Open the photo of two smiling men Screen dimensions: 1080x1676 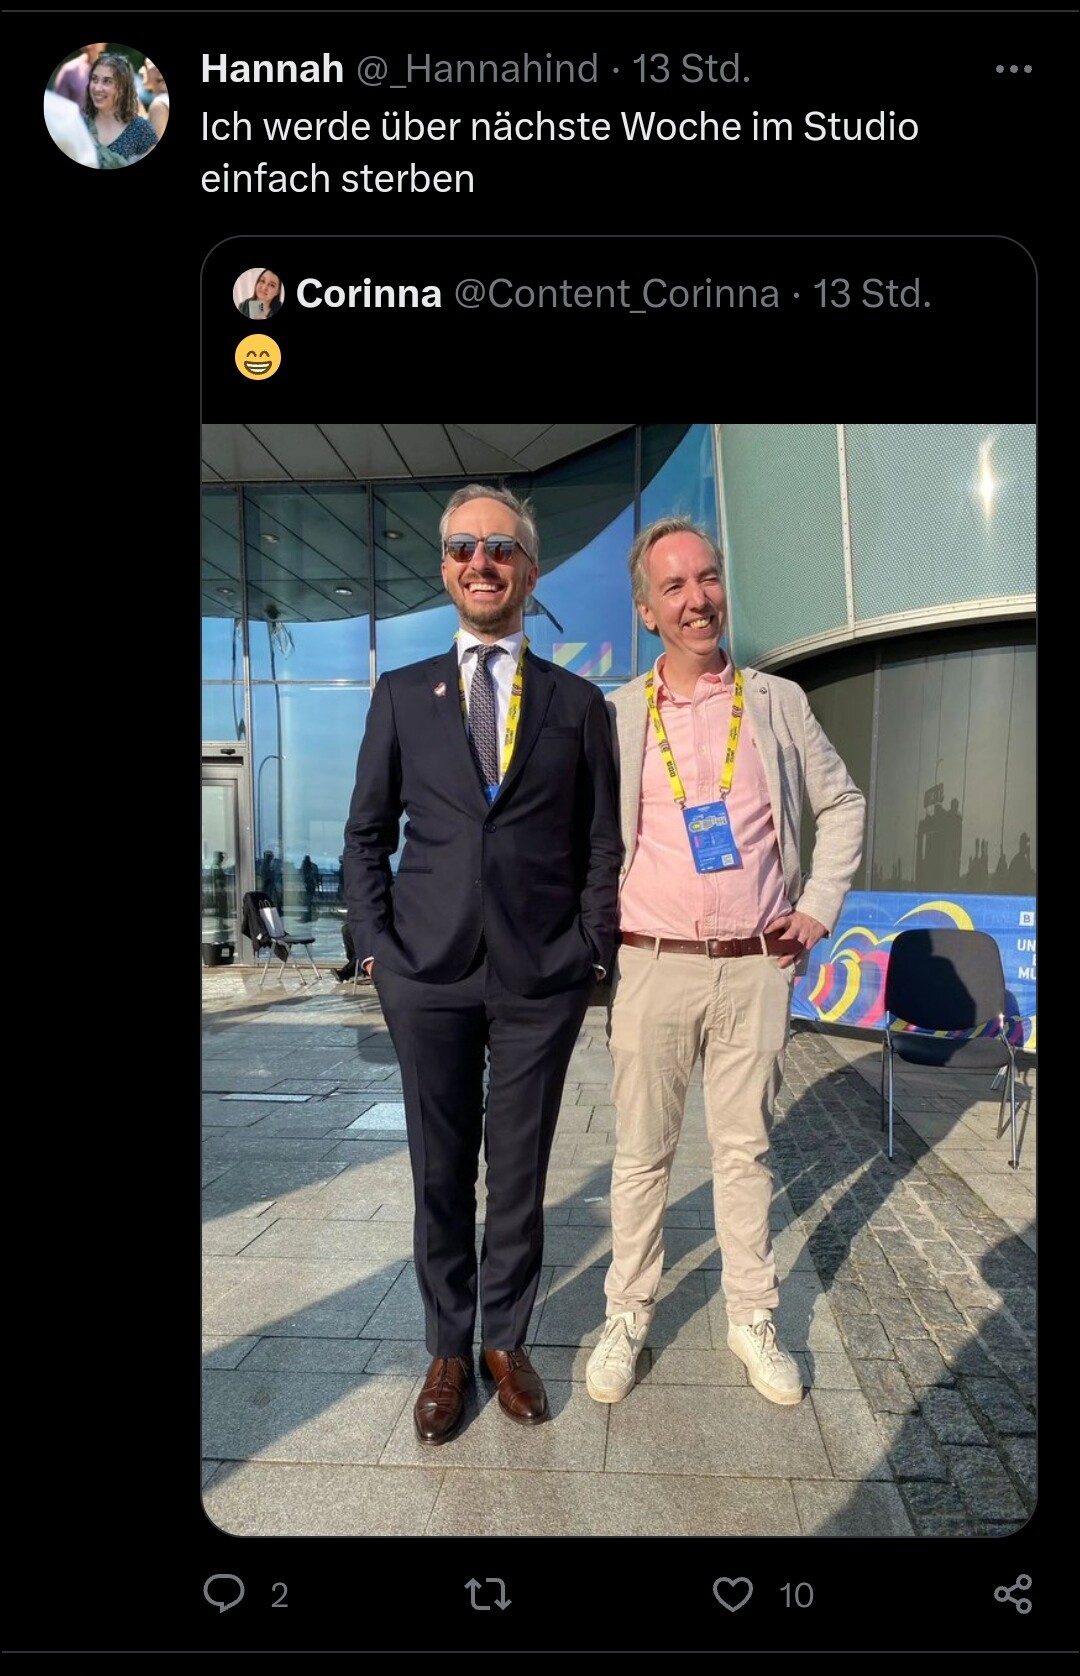[x=618, y=979]
